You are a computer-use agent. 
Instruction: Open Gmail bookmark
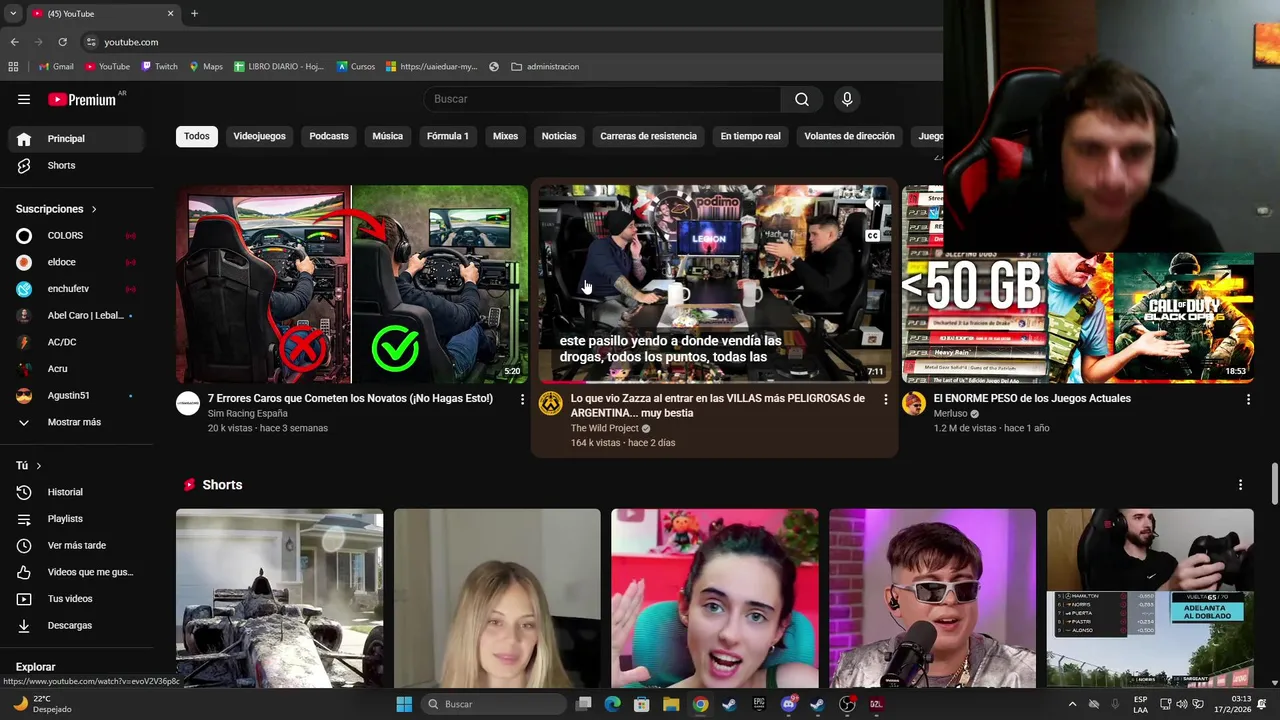(x=56, y=67)
